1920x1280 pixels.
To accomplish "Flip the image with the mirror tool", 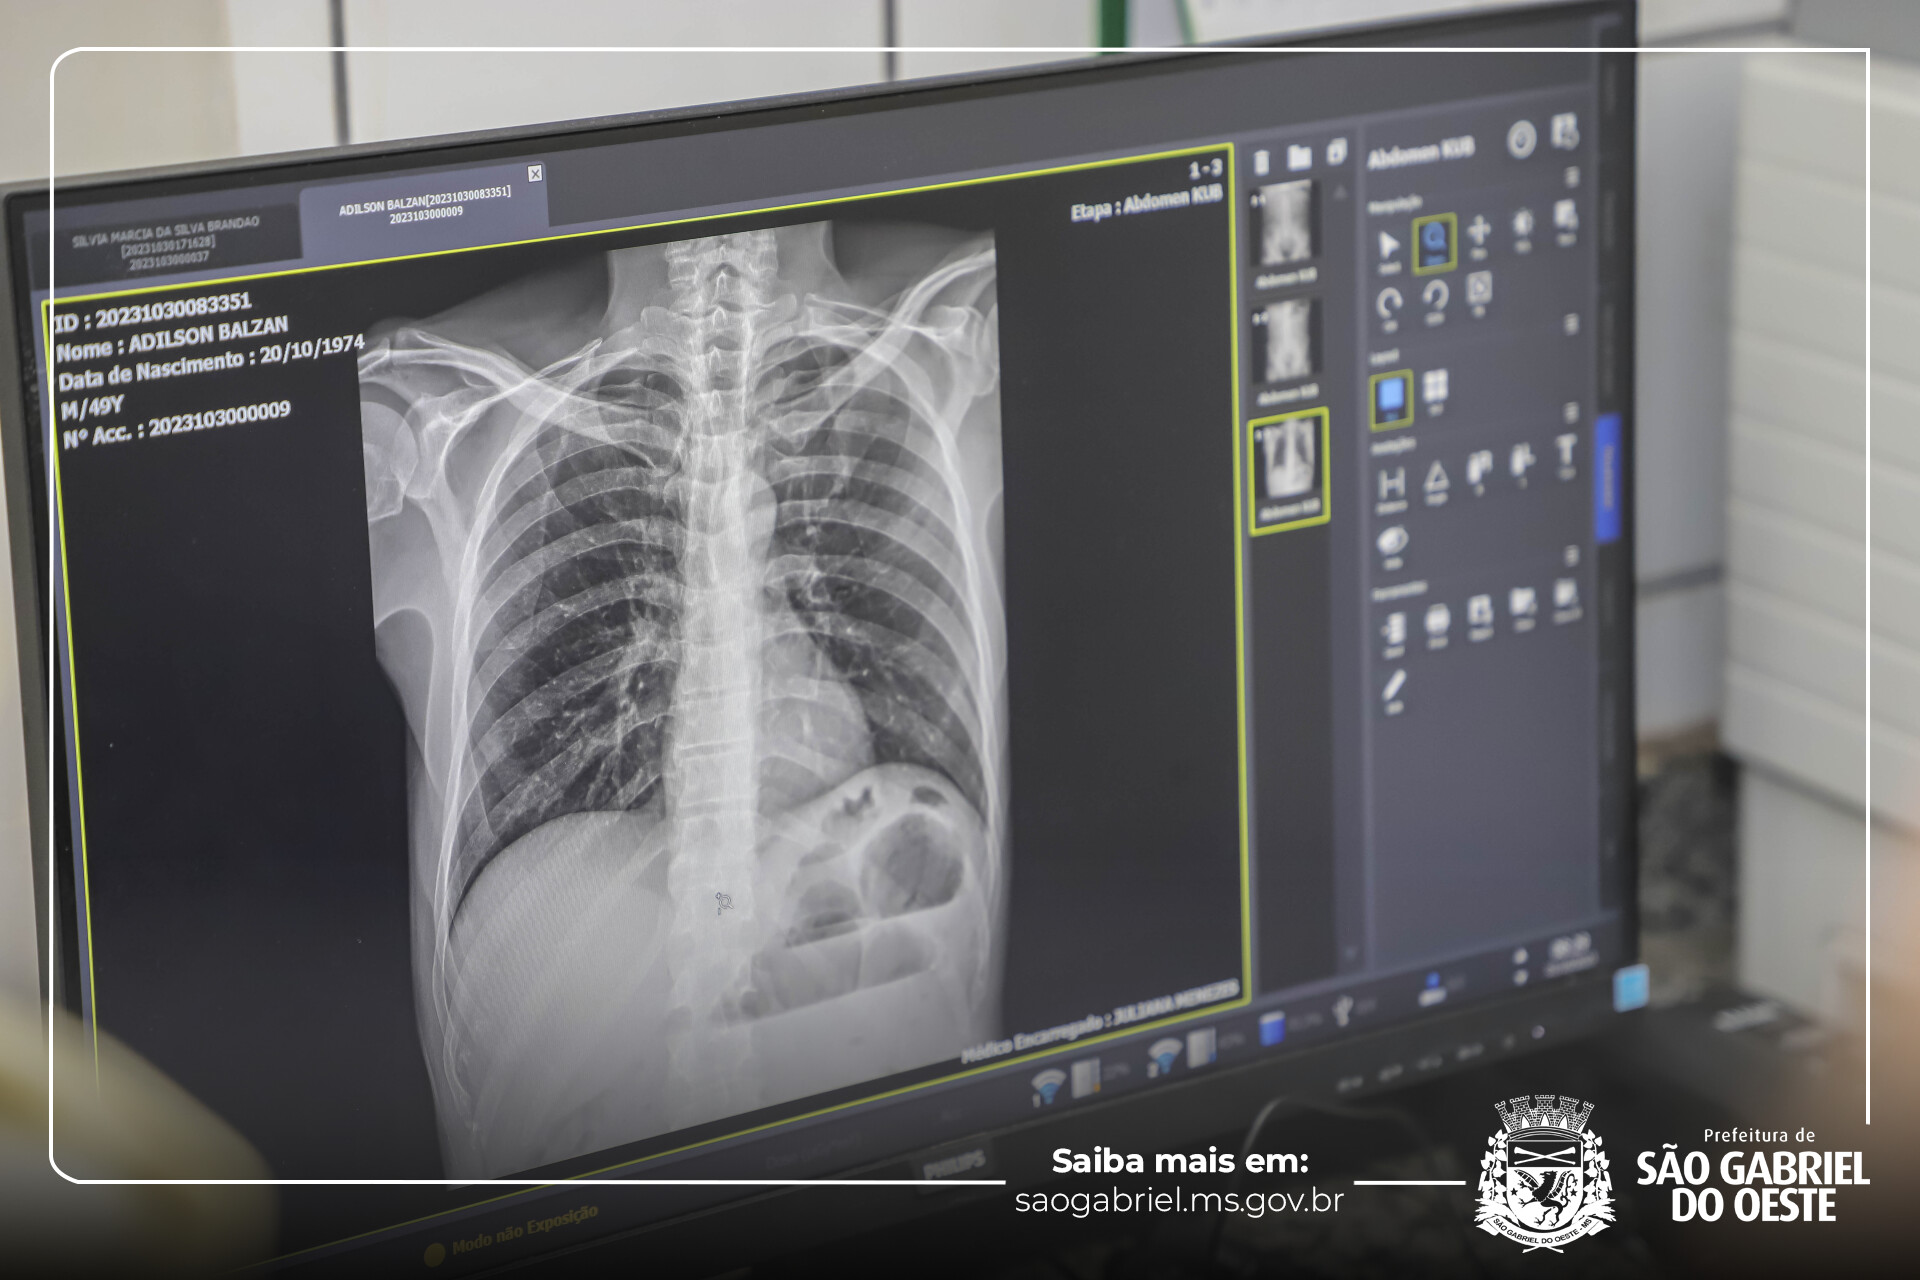I will [x=1479, y=293].
